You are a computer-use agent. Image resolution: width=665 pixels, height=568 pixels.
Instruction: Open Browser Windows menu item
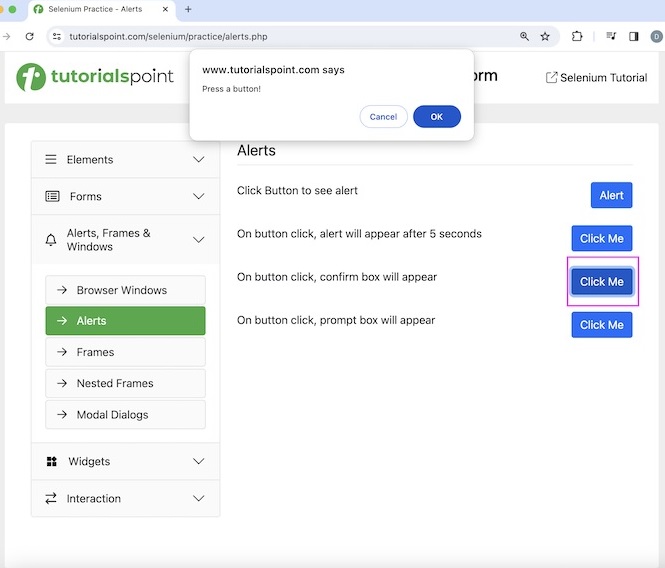[x=126, y=290]
